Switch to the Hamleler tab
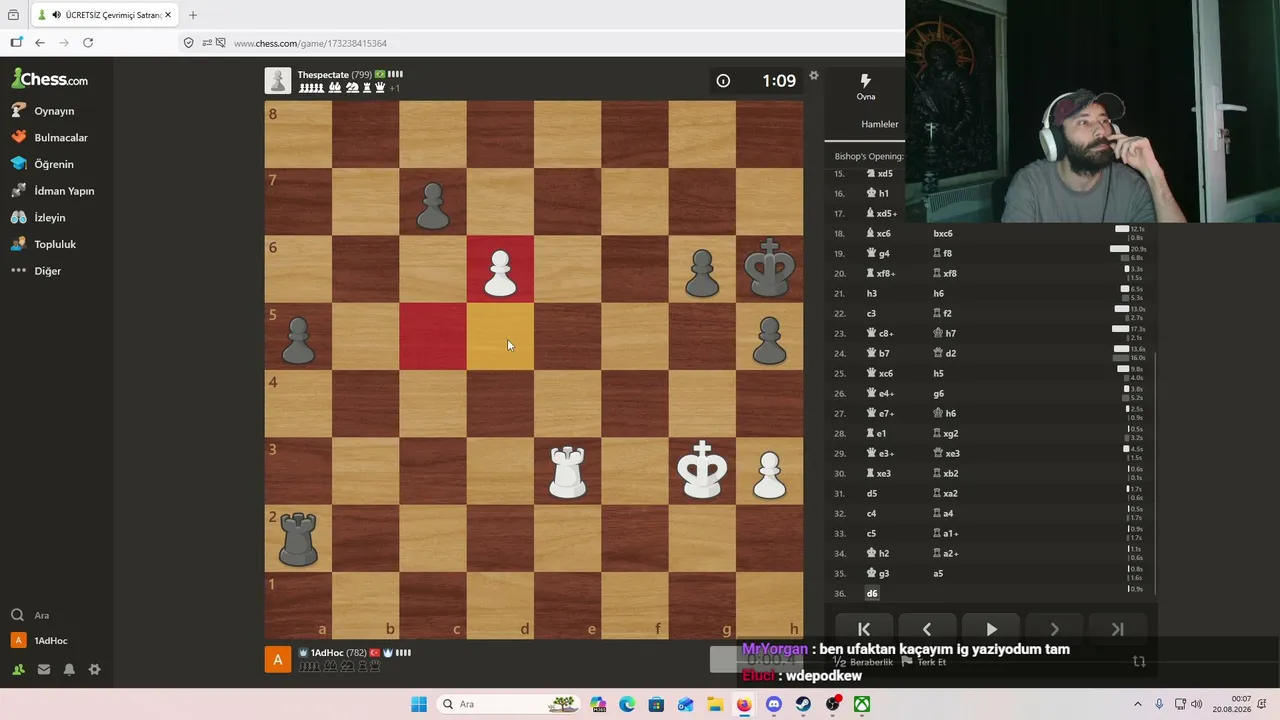 coord(880,124)
